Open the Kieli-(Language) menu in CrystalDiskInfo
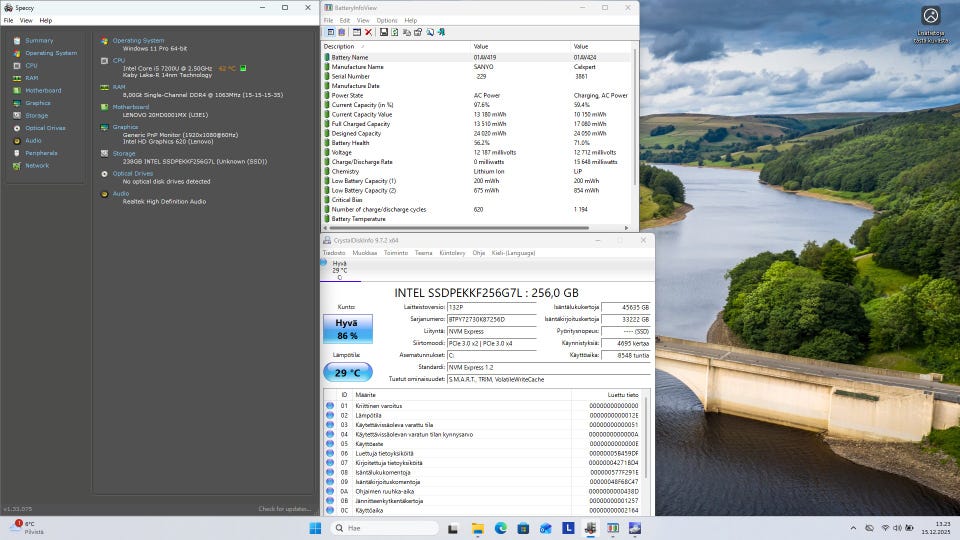This screenshot has width=960, height=540. point(512,253)
